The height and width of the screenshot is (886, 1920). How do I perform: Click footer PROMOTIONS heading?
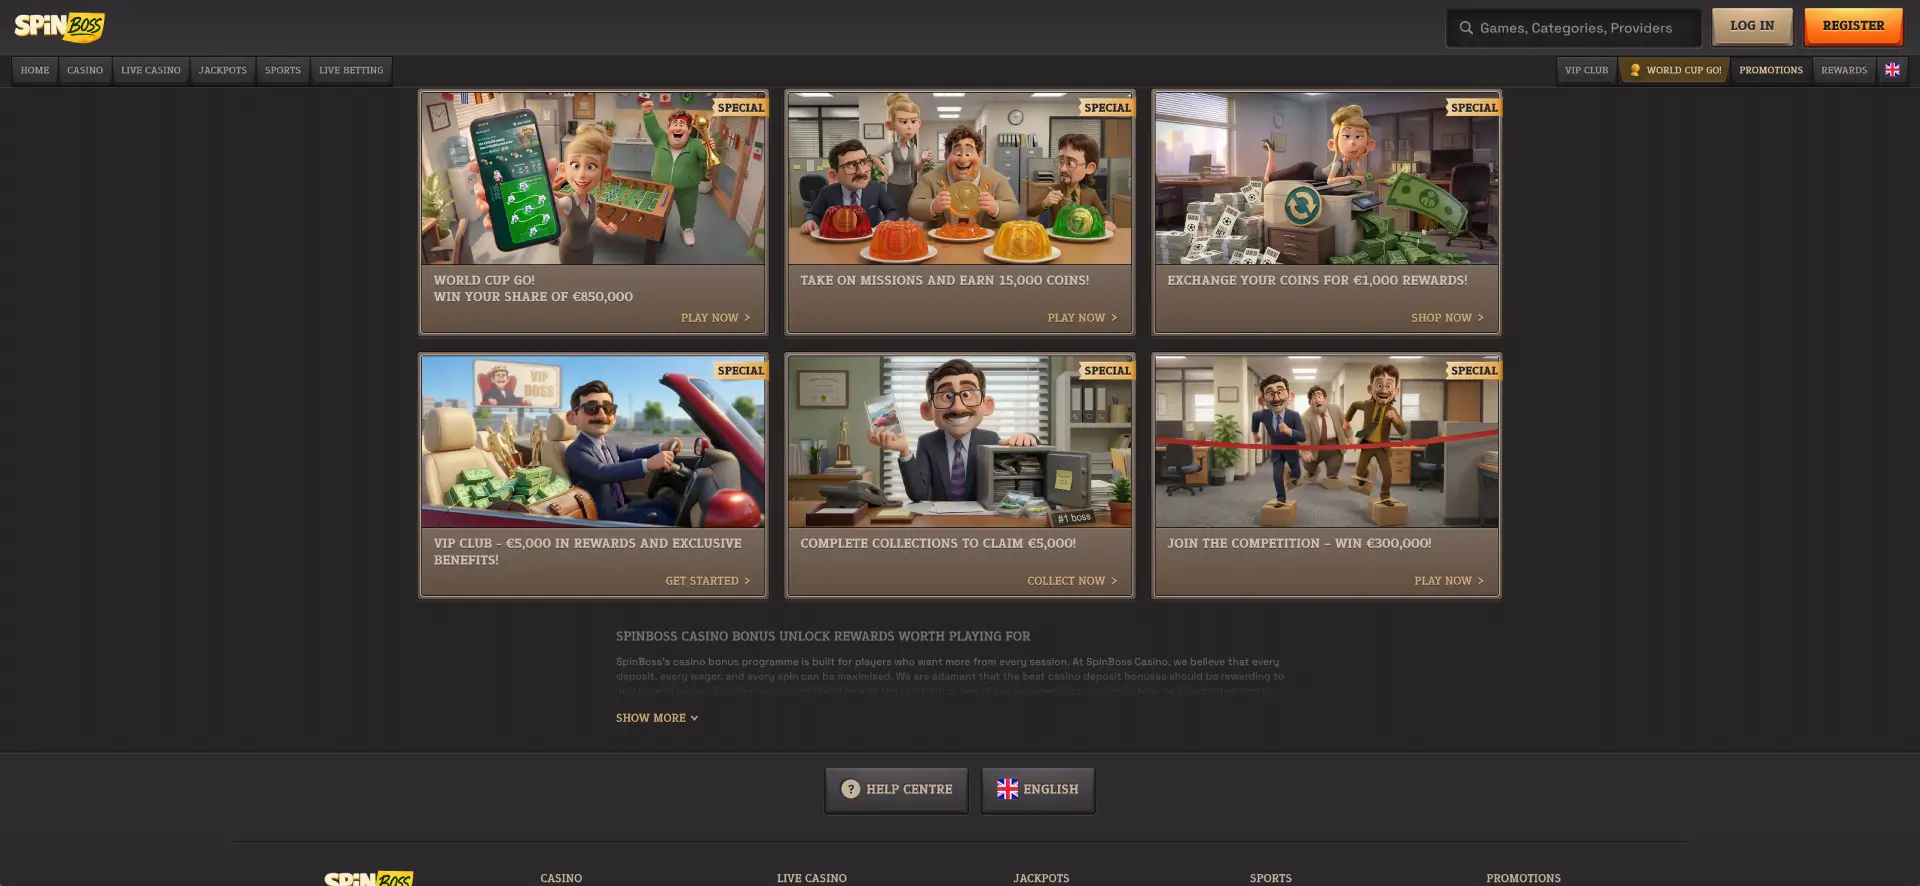pyautogui.click(x=1523, y=878)
